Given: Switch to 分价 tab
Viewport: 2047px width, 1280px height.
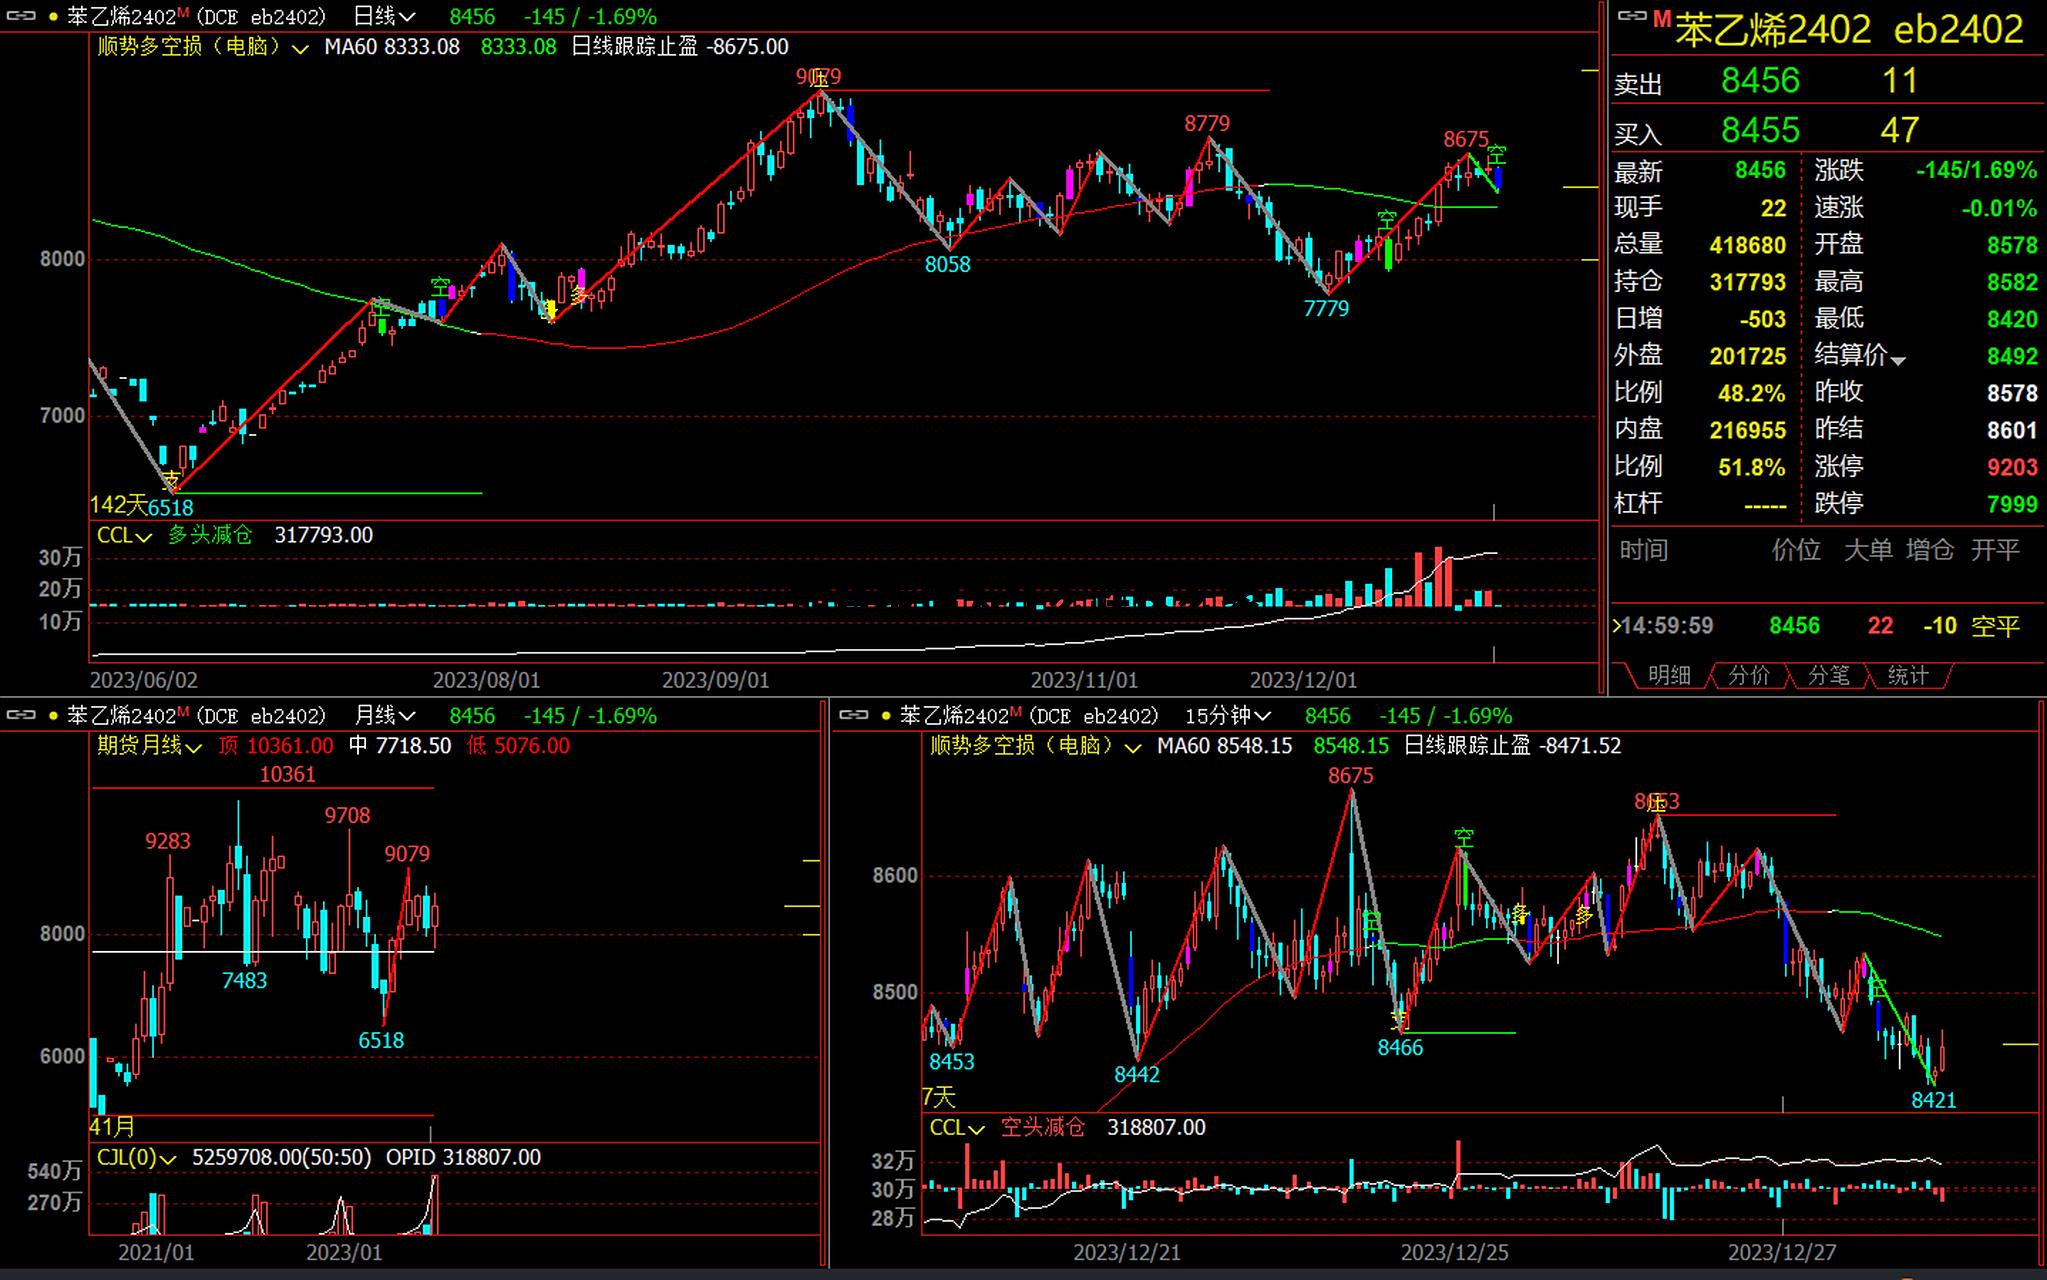Looking at the screenshot, I should click(x=1748, y=676).
